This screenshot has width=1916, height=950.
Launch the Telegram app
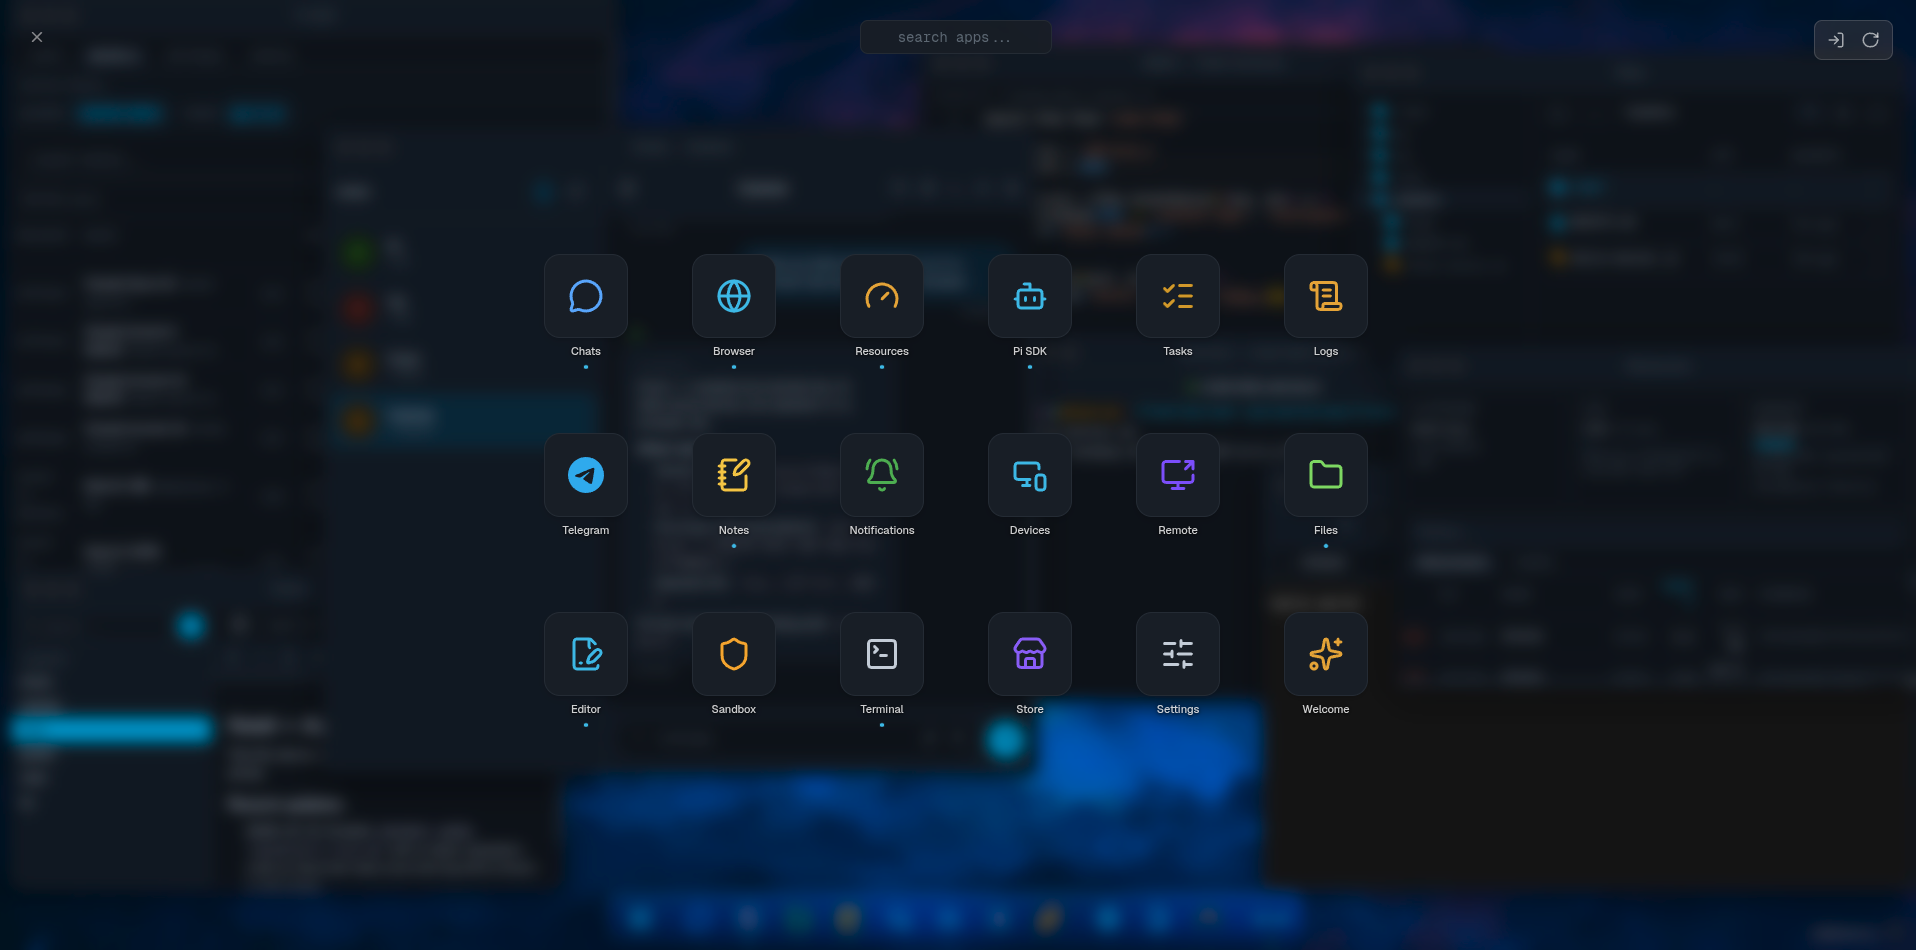[585, 475]
